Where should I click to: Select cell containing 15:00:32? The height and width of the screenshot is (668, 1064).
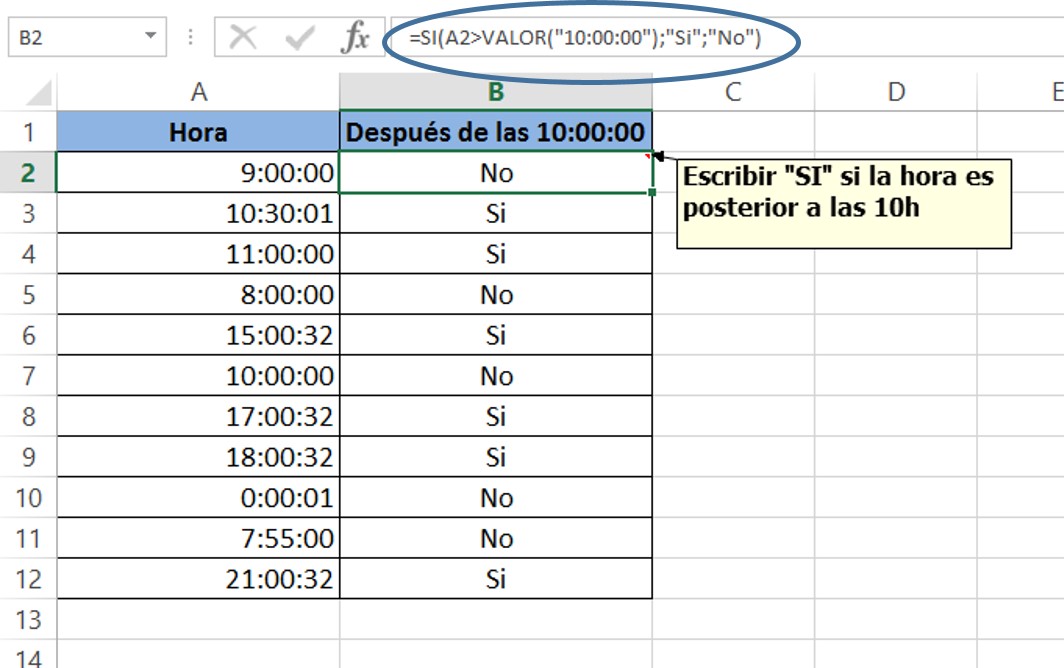(198, 335)
